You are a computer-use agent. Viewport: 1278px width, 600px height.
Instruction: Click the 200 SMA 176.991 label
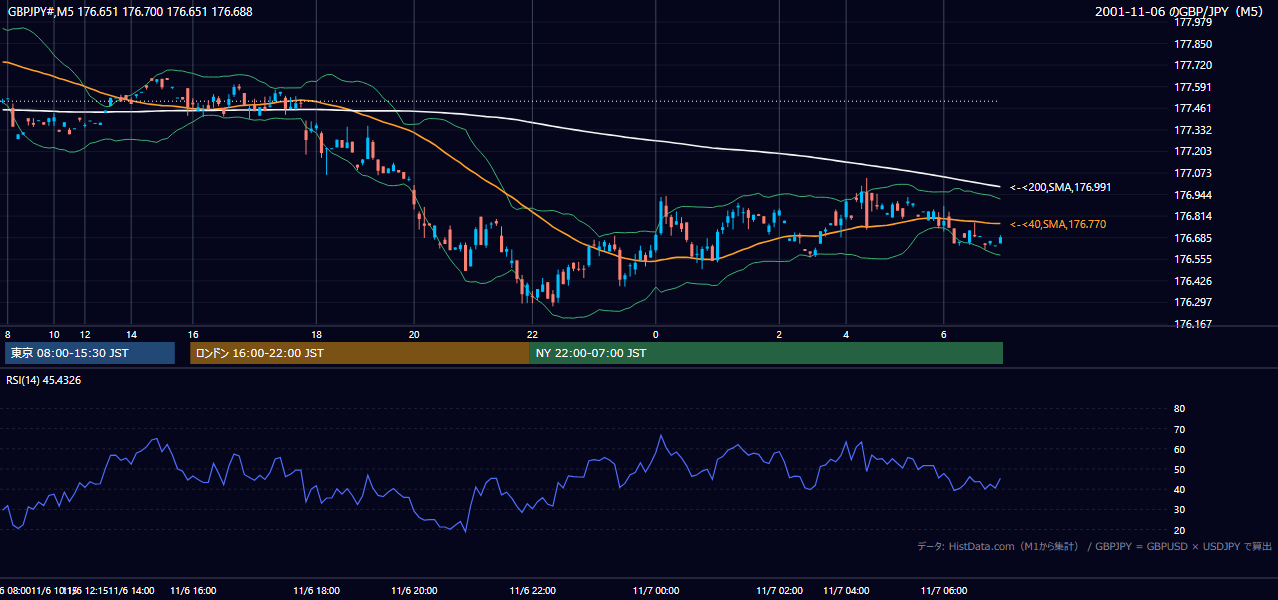click(x=1060, y=187)
